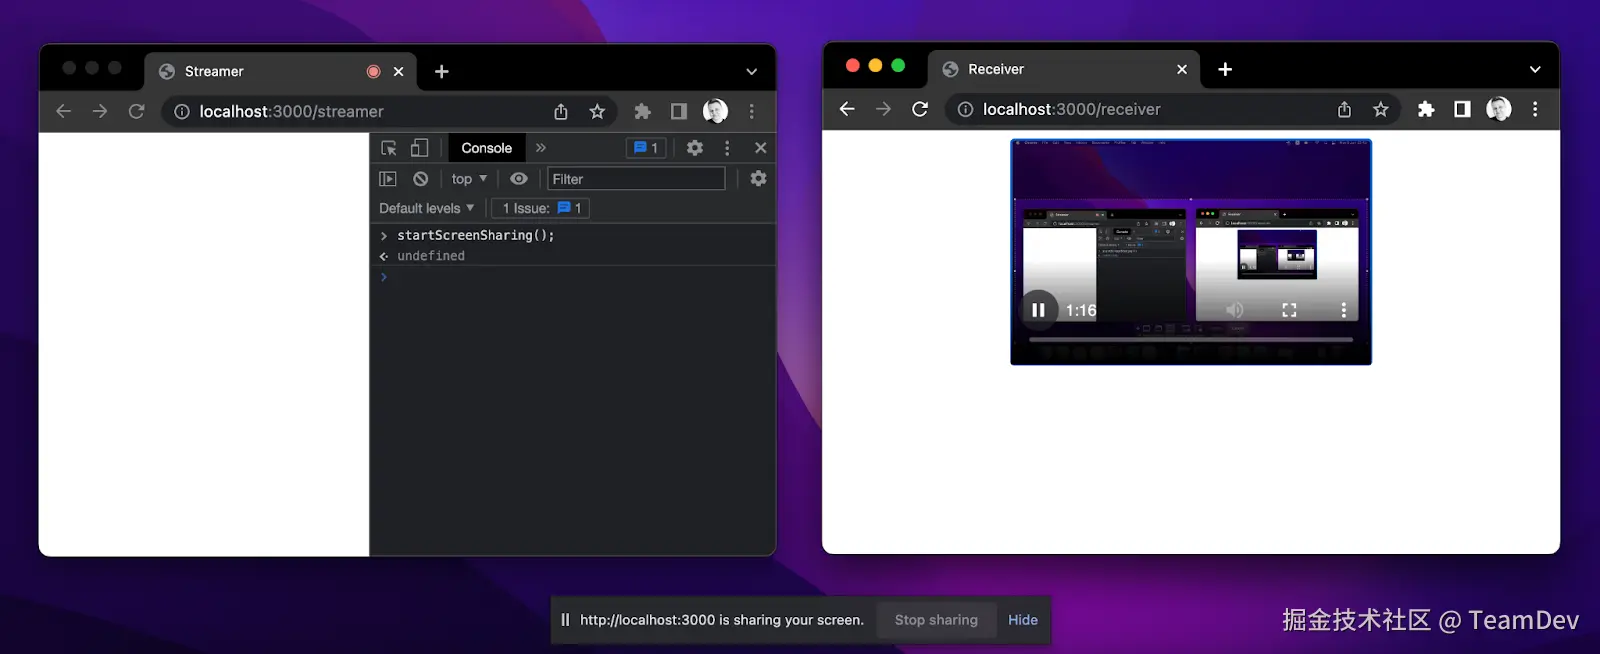Click the 1 Issue link
Viewport: 1600px width, 654px height.
click(x=540, y=208)
